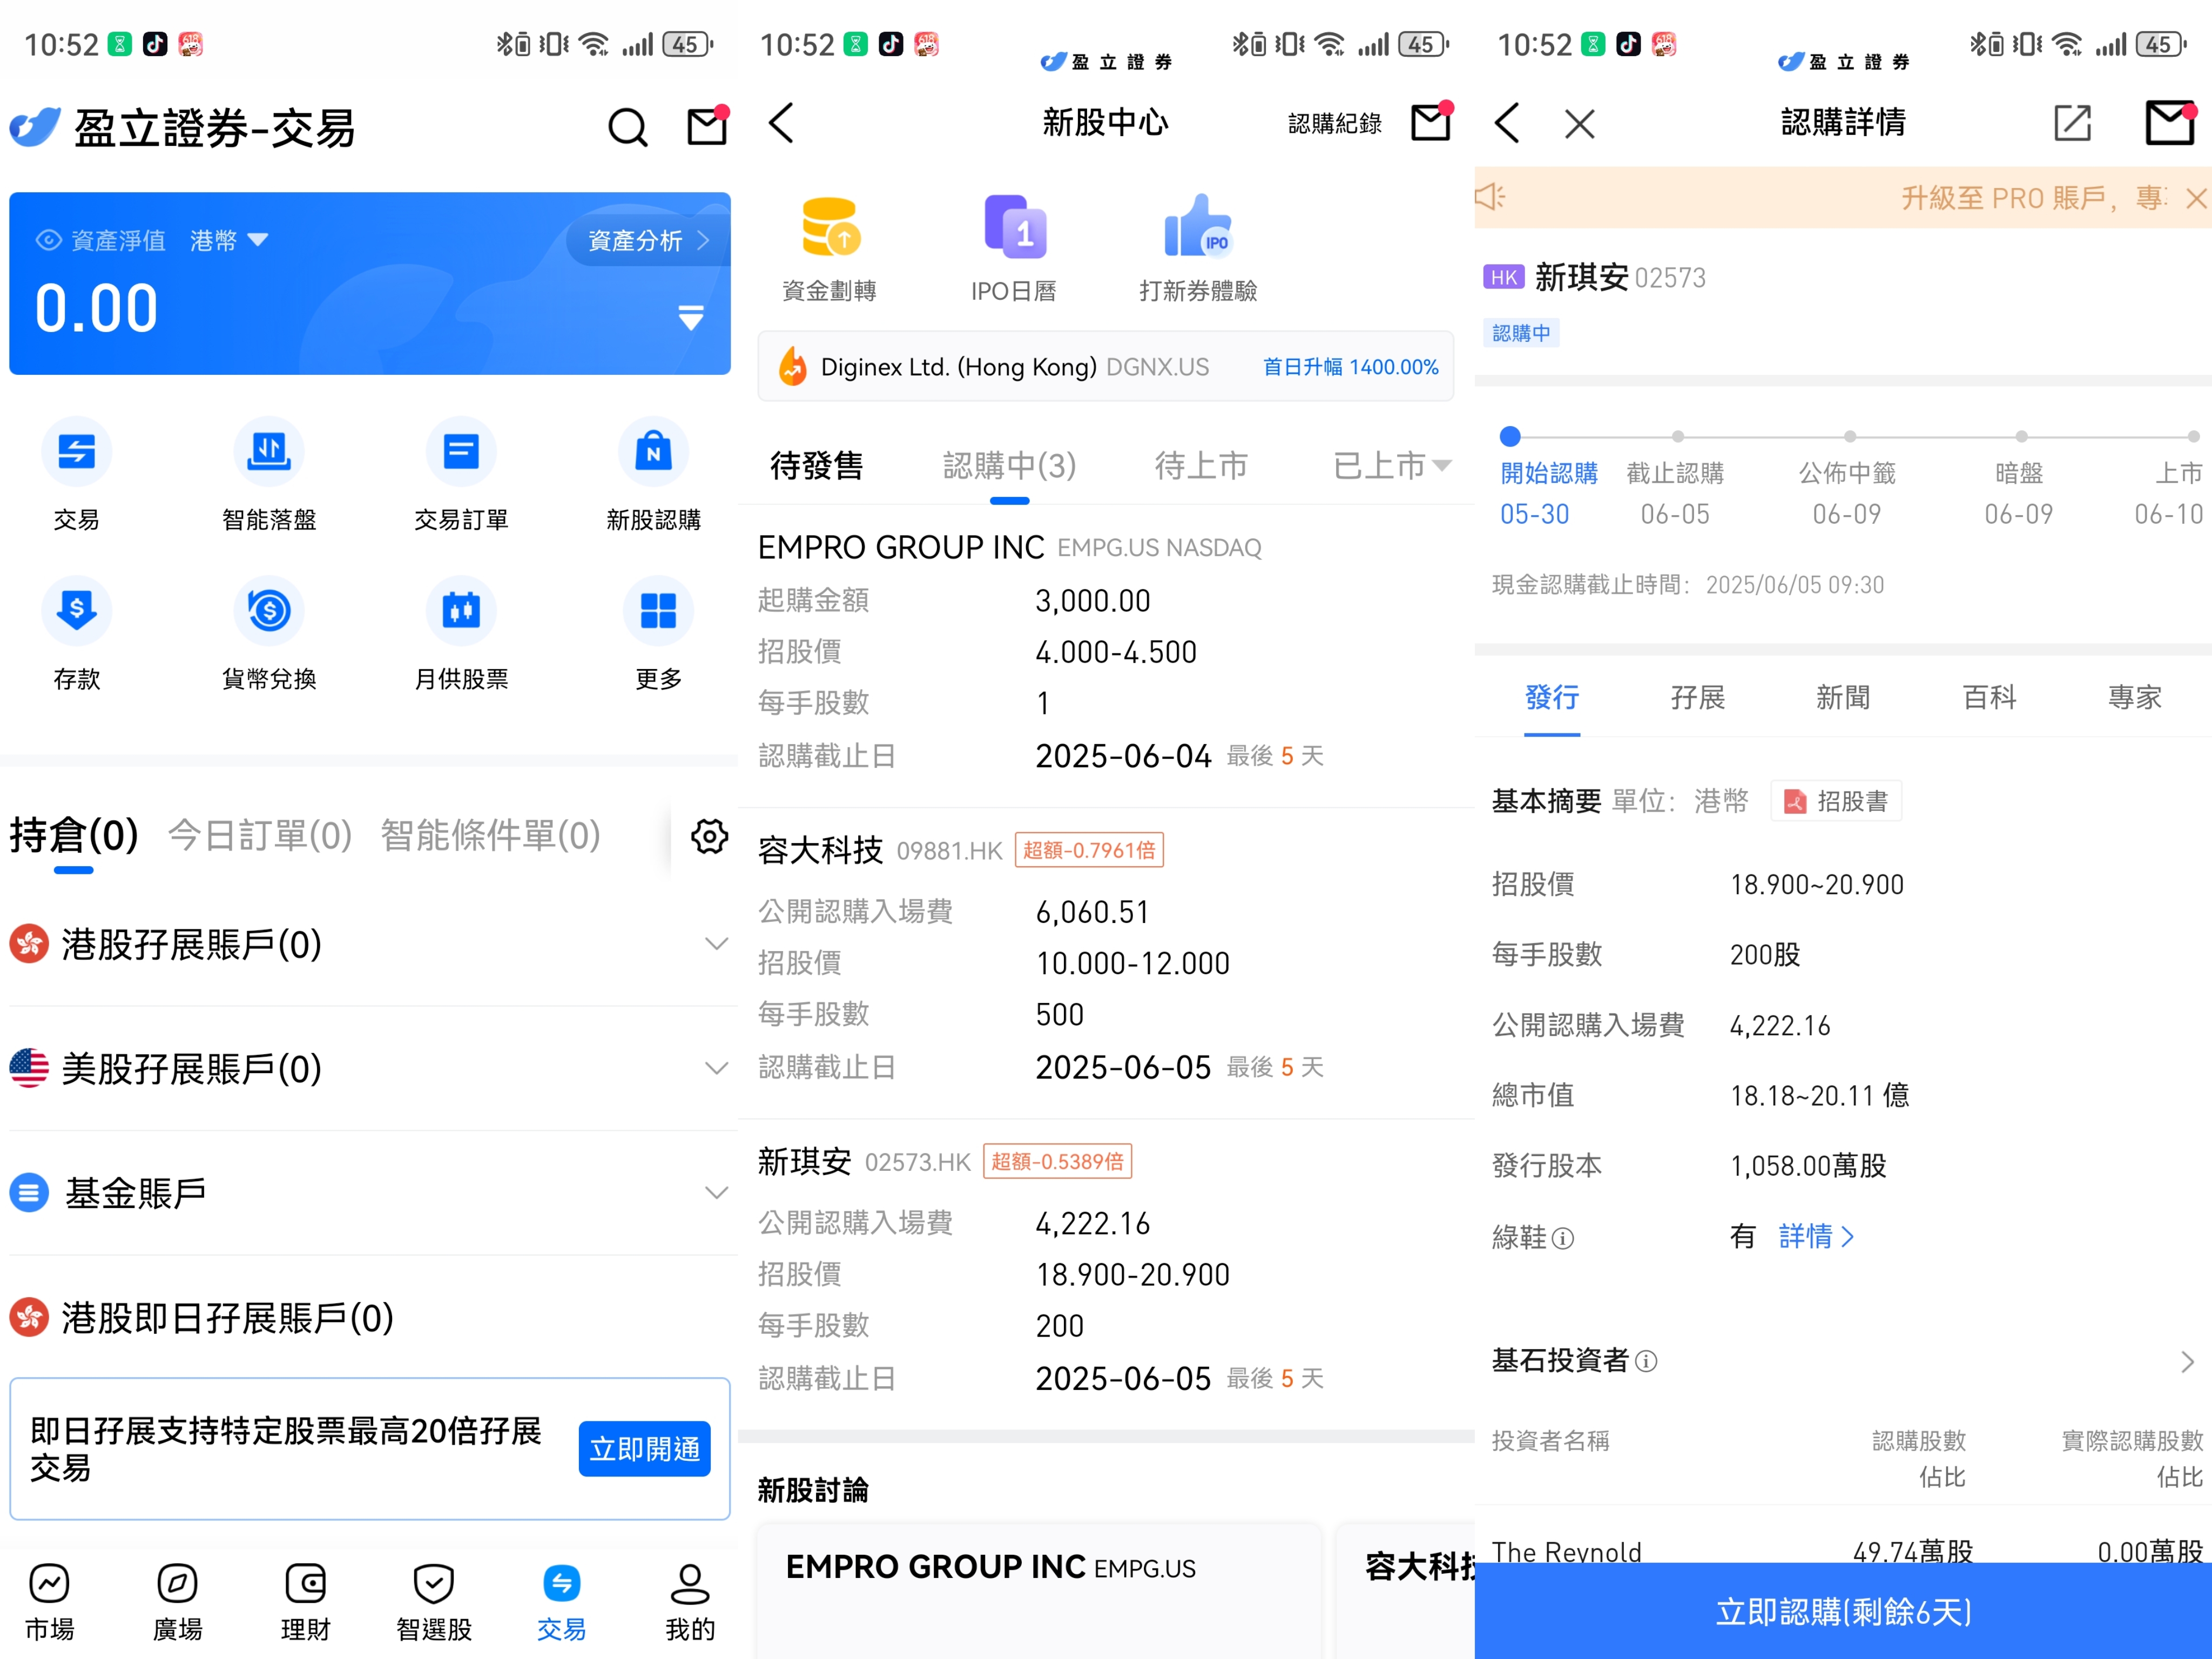The width and height of the screenshot is (2212, 1659).
Task: Tap the share icon in 認購詳情 header
Action: [2072, 124]
